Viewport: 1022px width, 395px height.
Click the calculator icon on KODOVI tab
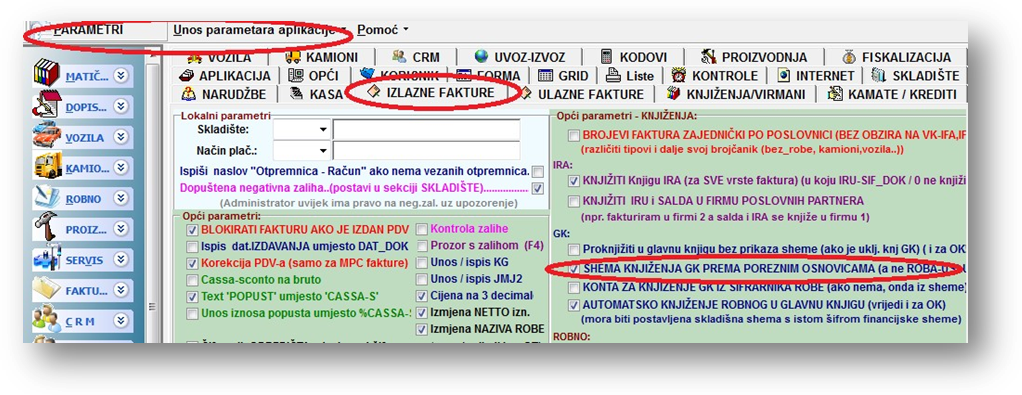coord(606,57)
